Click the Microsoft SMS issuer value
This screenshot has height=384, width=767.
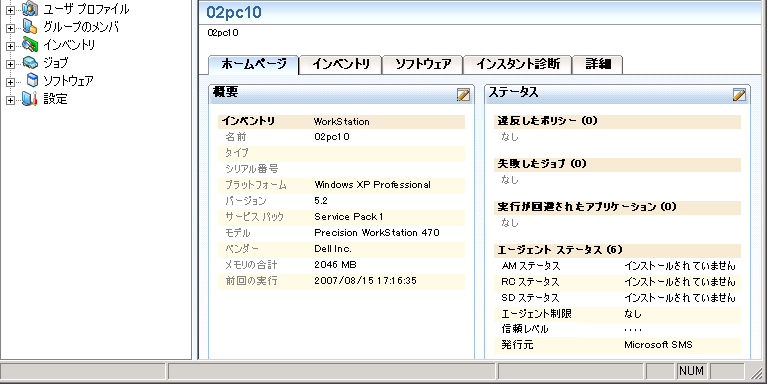pyautogui.click(x=658, y=345)
